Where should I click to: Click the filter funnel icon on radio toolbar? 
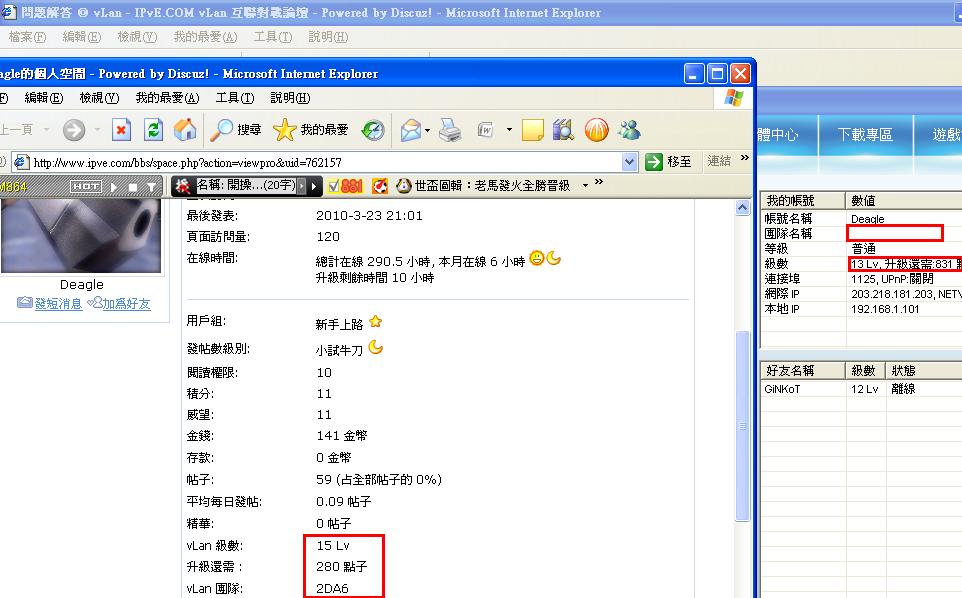coord(152,186)
